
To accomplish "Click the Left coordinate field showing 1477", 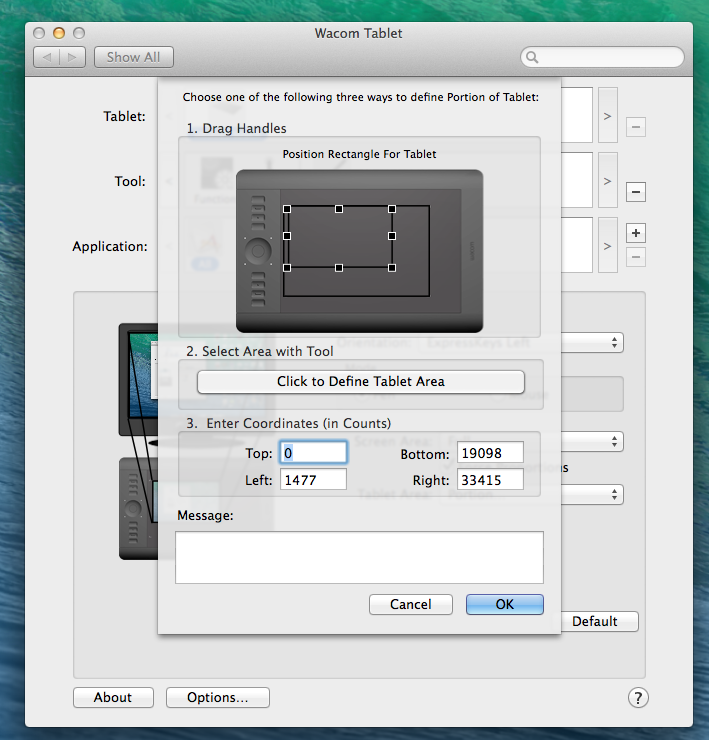I will [313, 479].
